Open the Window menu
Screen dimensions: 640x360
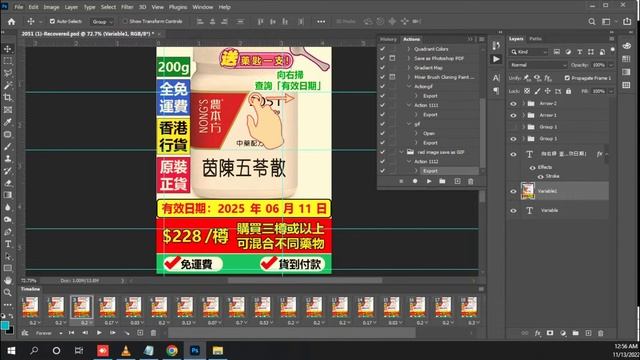pyautogui.click(x=202, y=7)
